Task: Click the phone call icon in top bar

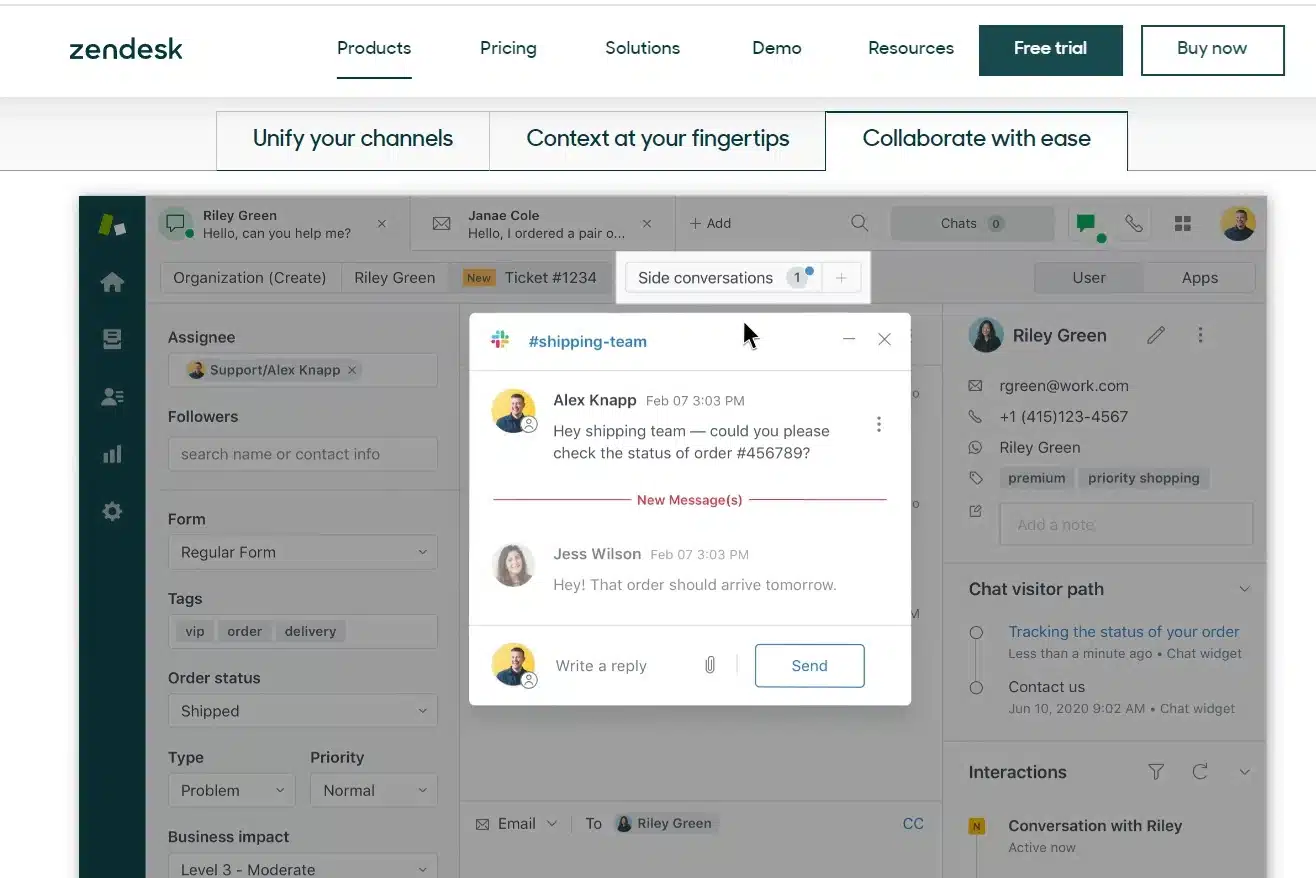Action: [x=1133, y=224]
